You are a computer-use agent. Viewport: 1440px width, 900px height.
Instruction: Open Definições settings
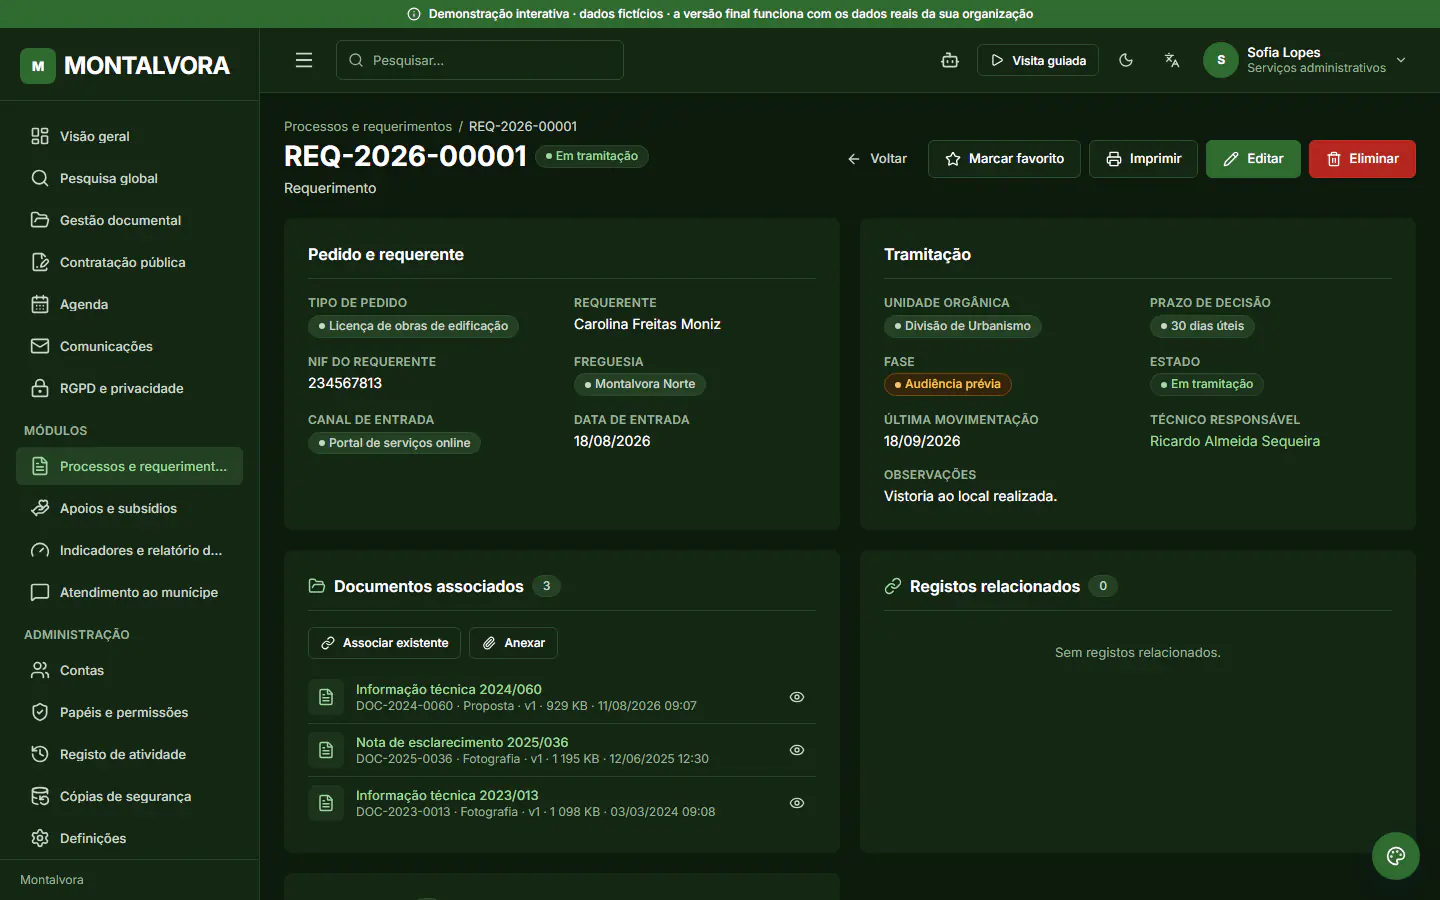(129, 838)
